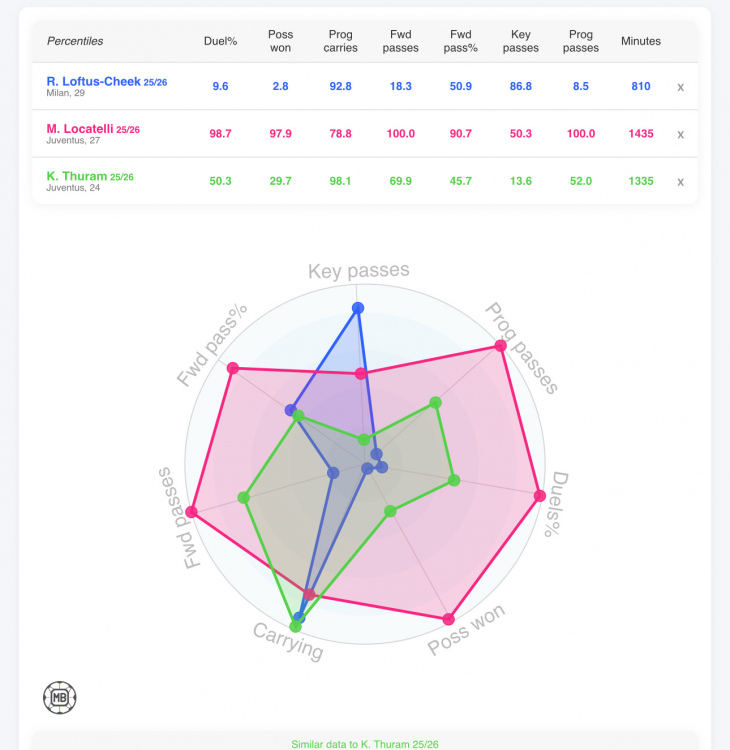Click Thuram's green Fwd passes radar point
The width and height of the screenshot is (730, 750).
click(x=243, y=497)
